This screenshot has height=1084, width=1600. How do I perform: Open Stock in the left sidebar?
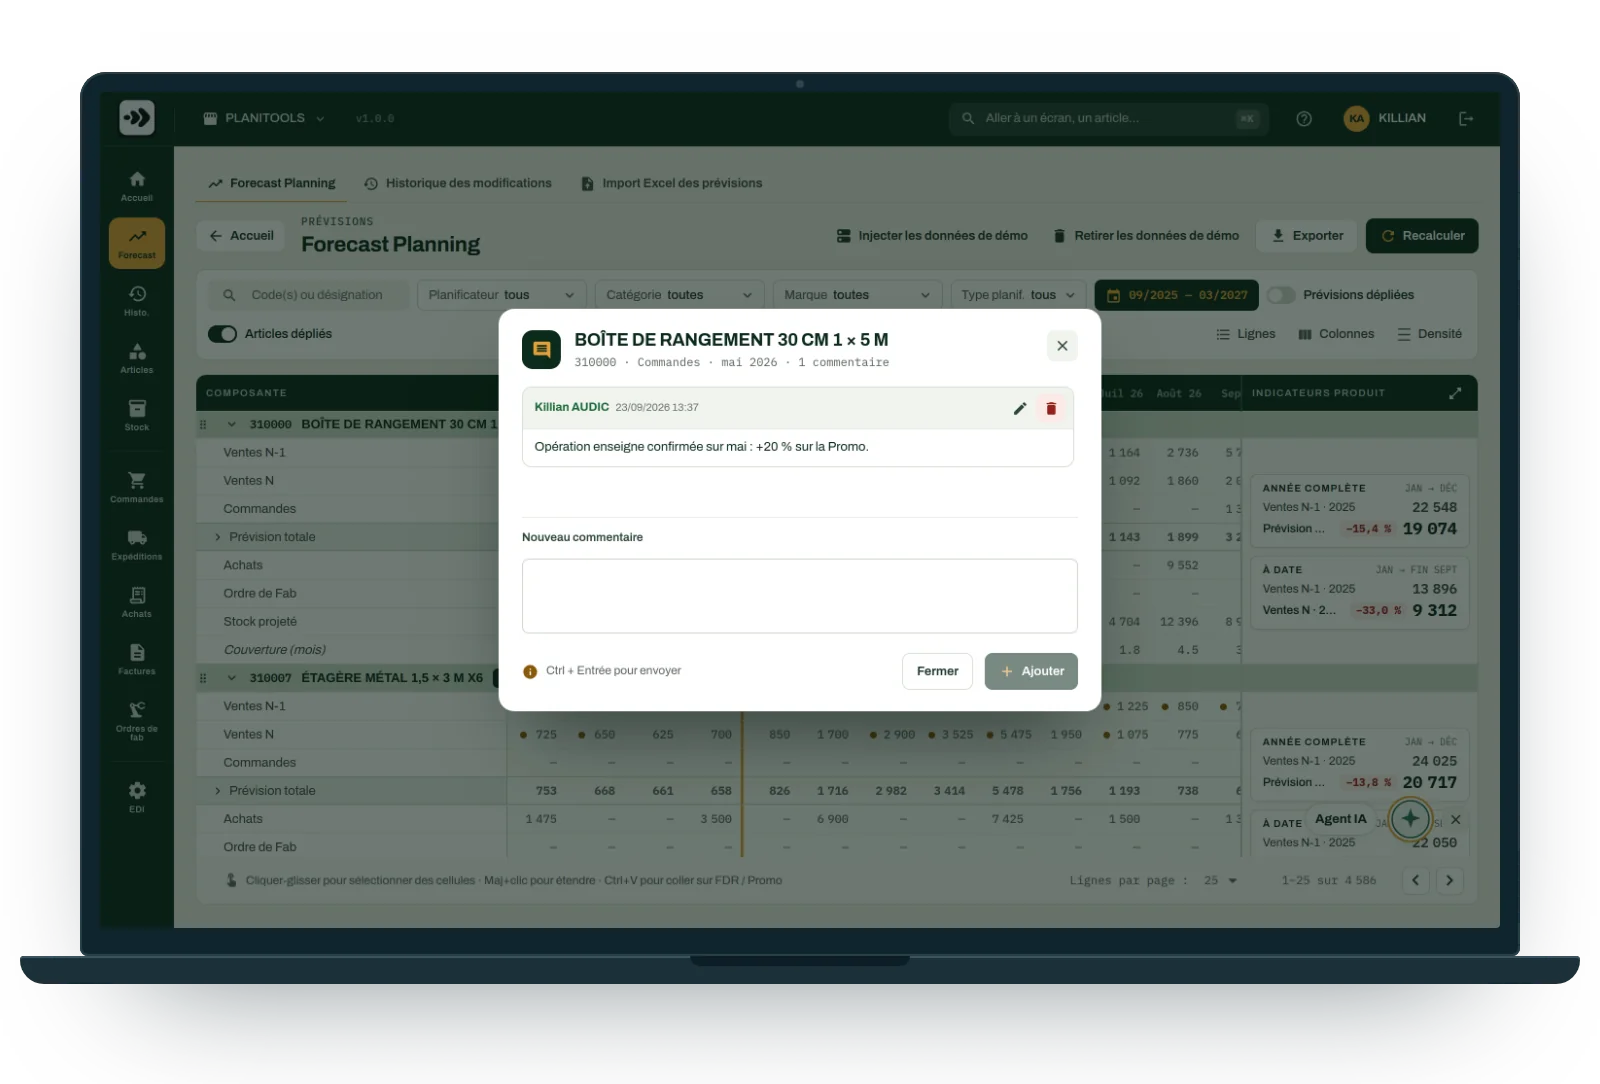(x=137, y=415)
